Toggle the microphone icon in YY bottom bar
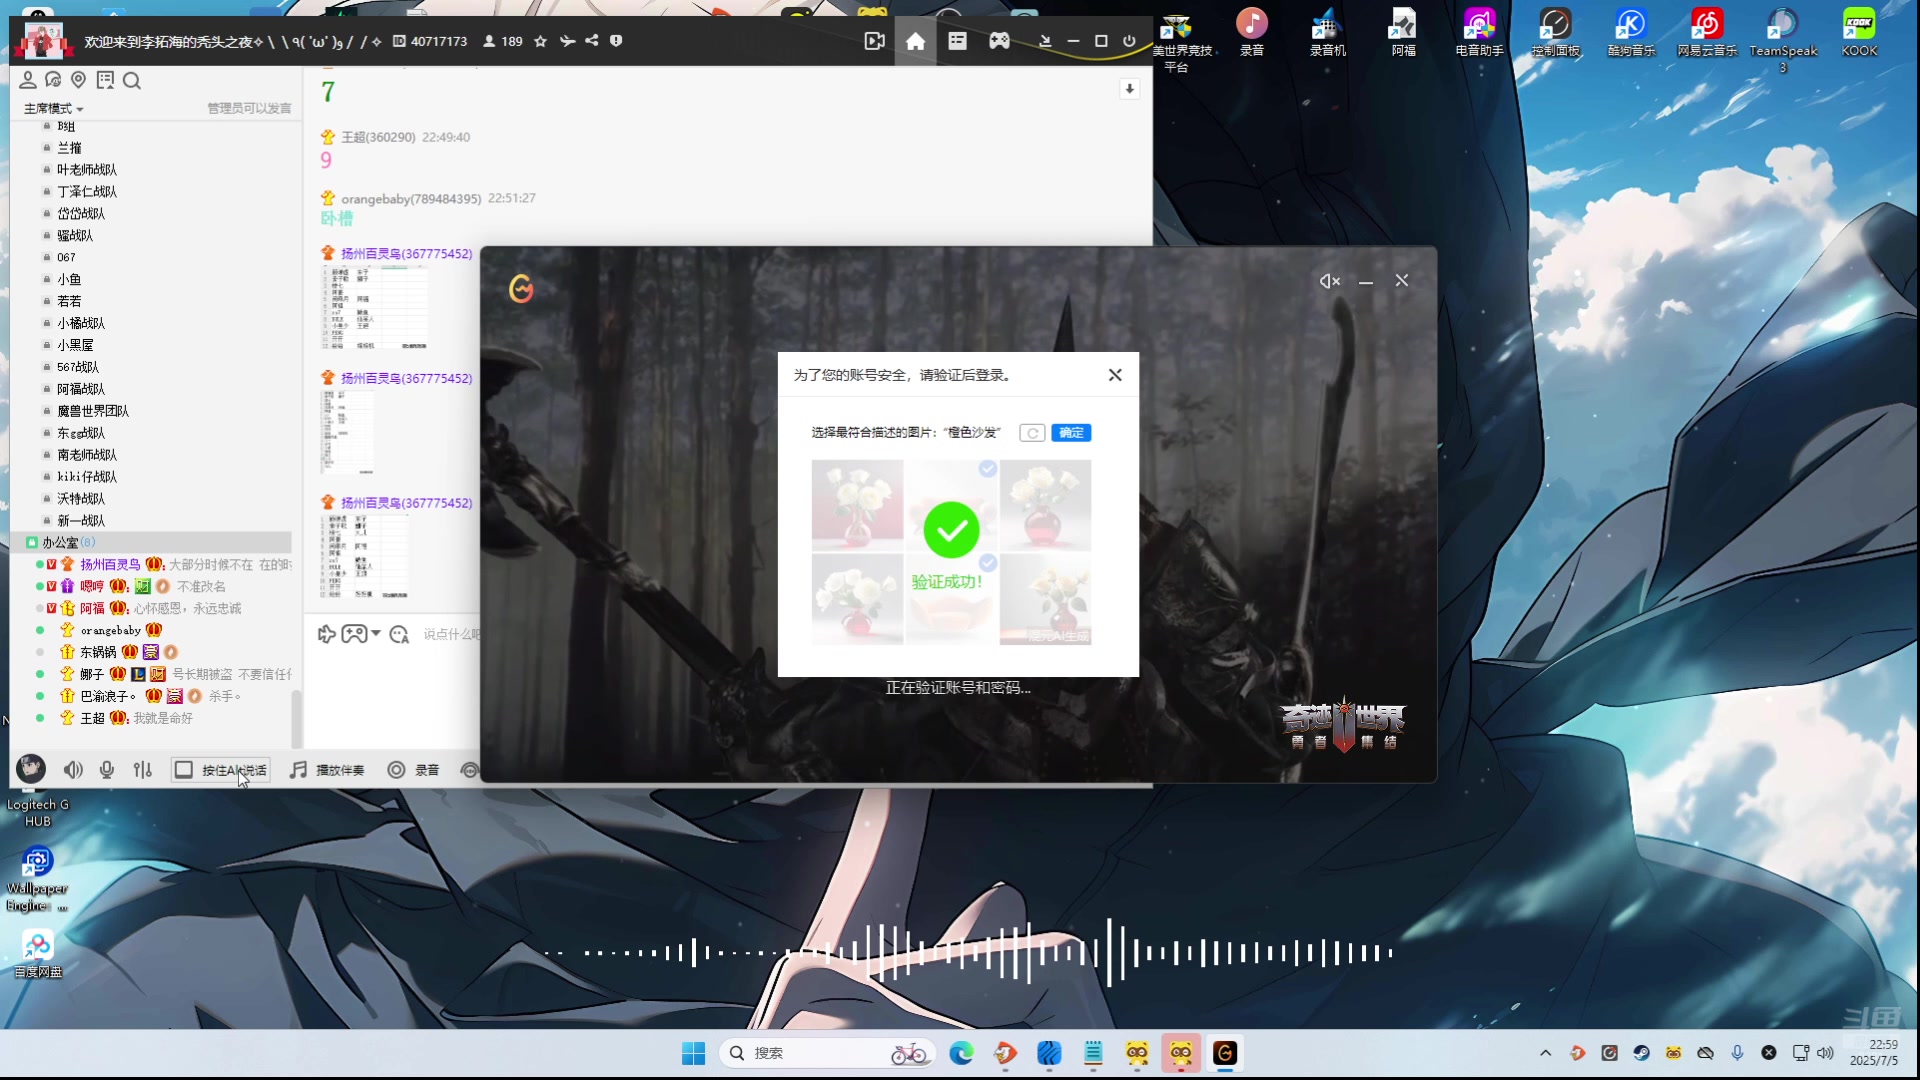Screen dimensions: 1920x1080 [107, 770]
